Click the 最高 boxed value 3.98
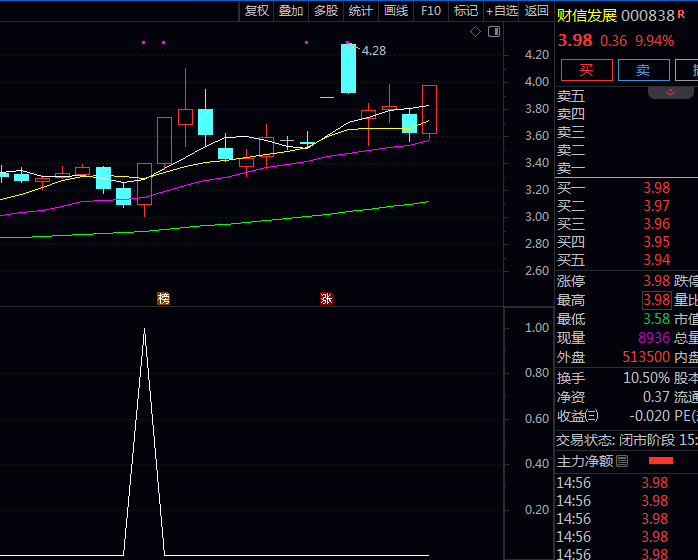The width and height of the screenshot is (698, 560). pos(657,300)
